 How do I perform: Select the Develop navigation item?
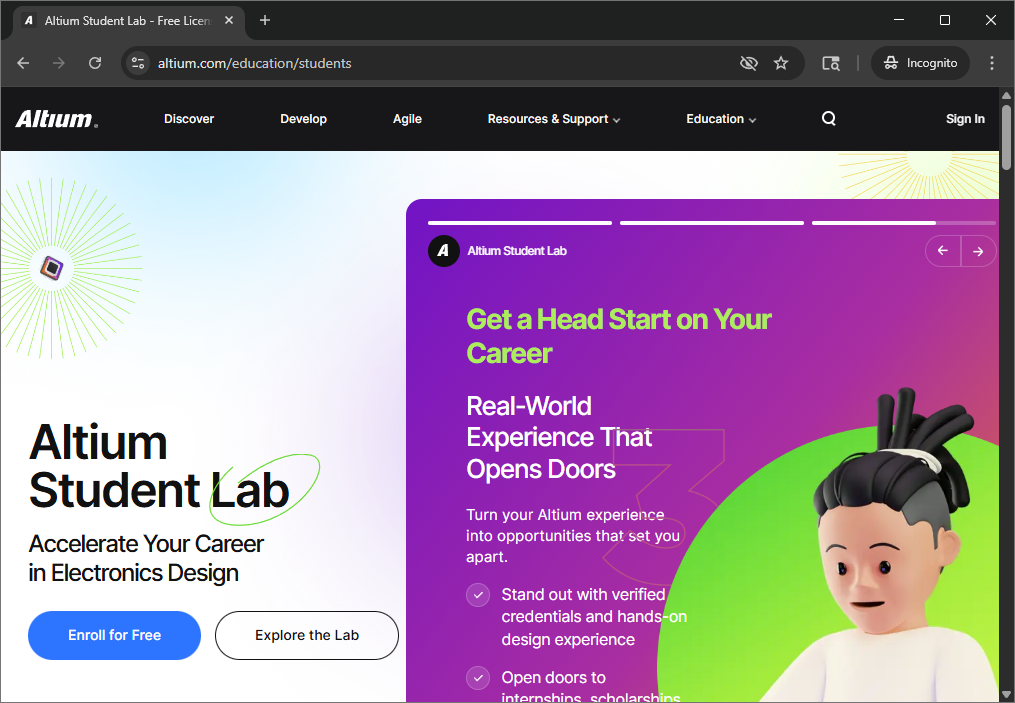(303, 119)
